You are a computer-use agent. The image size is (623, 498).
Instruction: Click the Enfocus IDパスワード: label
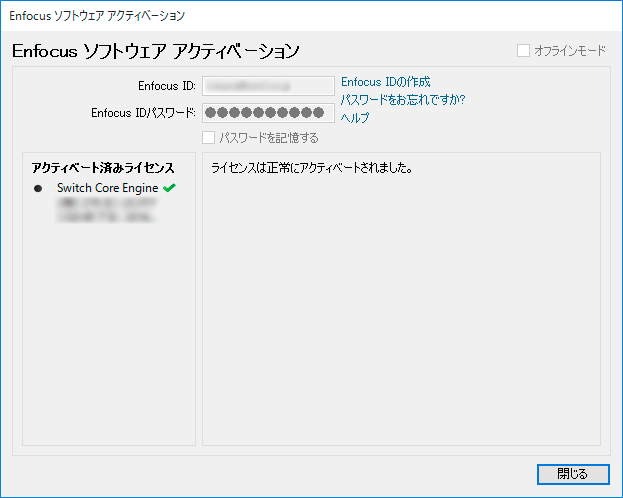tap(143, 113)
